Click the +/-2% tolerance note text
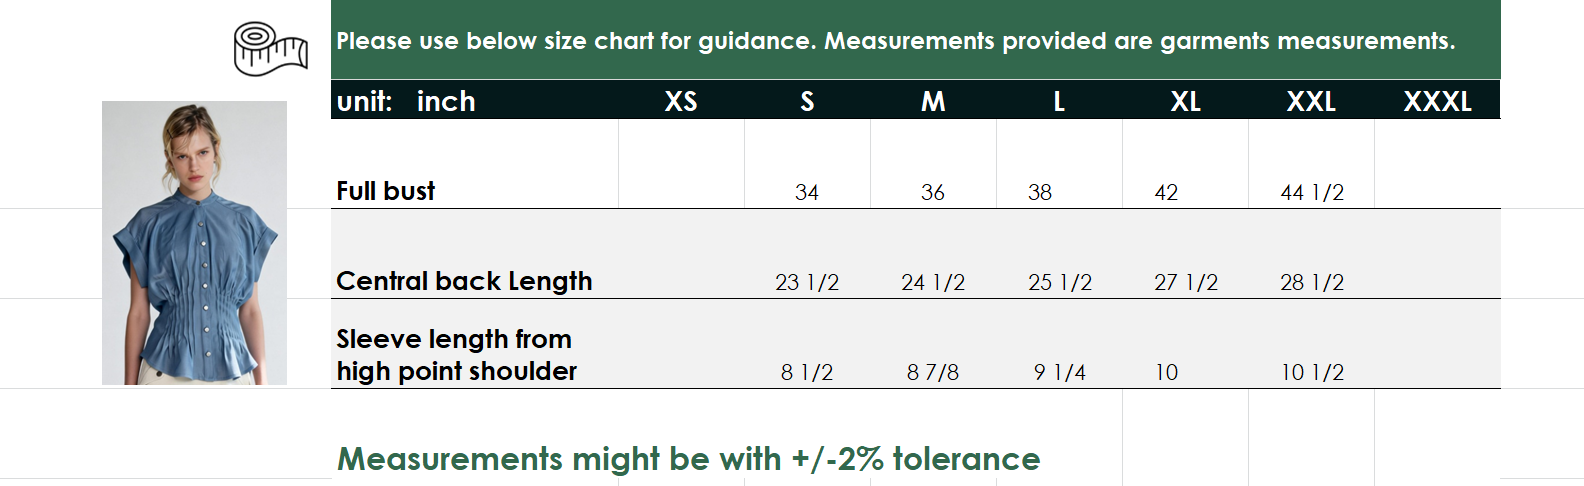The width and height of the screenshot is (1584, 486). pos(689,459)
